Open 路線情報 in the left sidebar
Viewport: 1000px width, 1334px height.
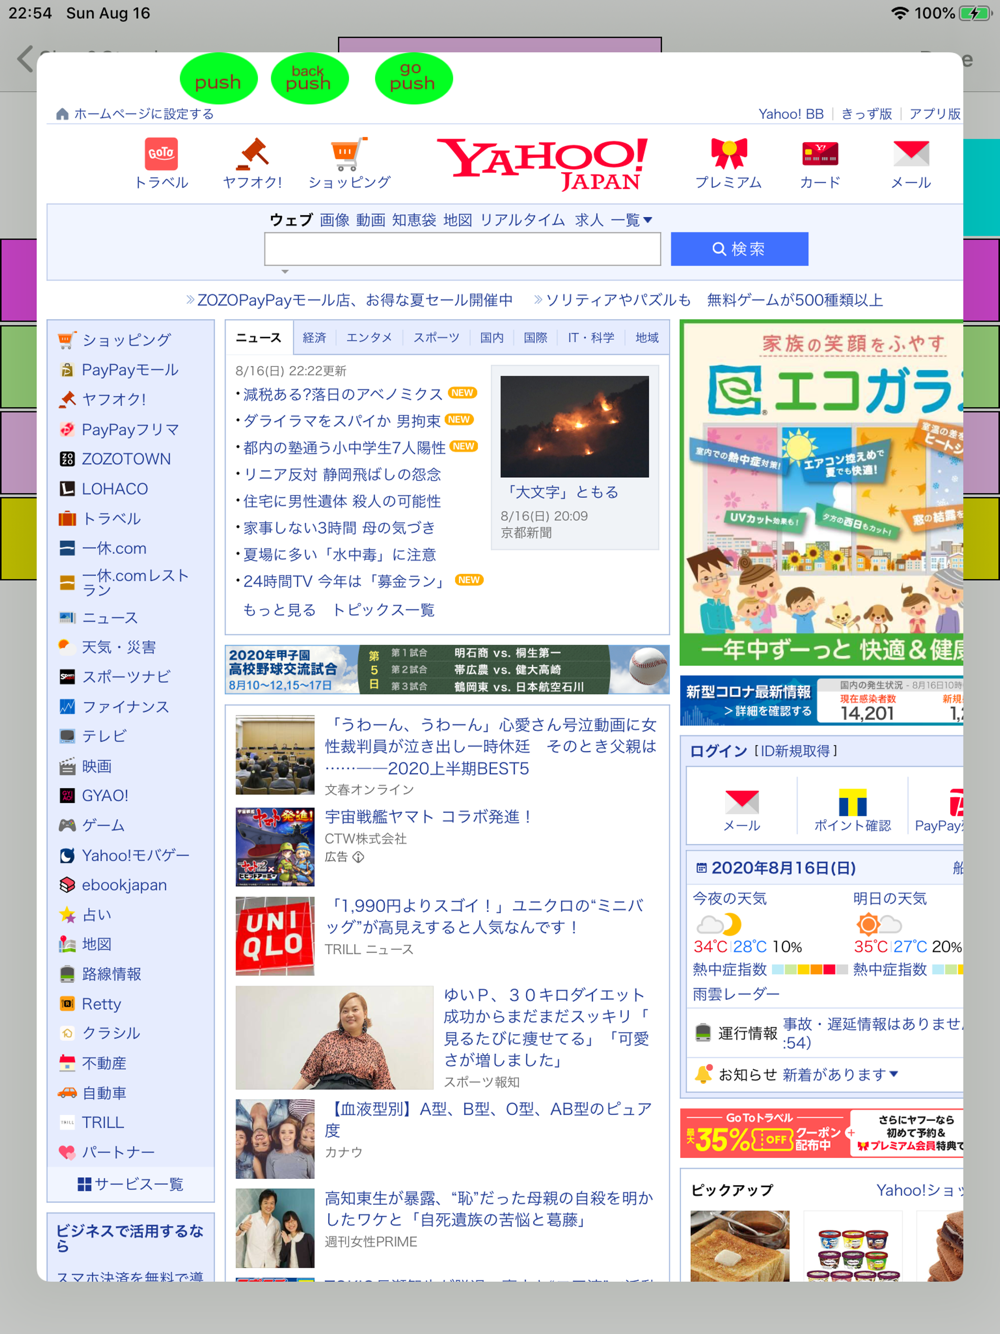coord(111,974)
